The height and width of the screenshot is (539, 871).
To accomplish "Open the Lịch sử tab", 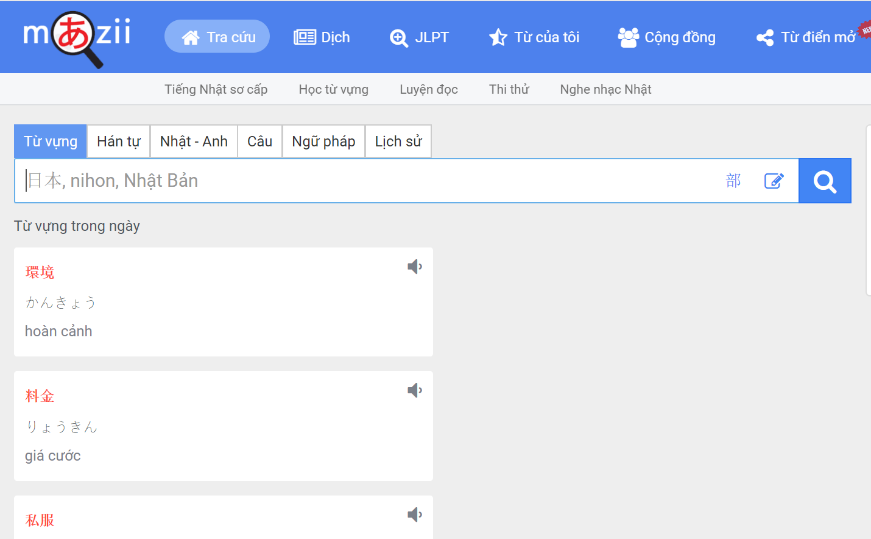I will [398, 141].
